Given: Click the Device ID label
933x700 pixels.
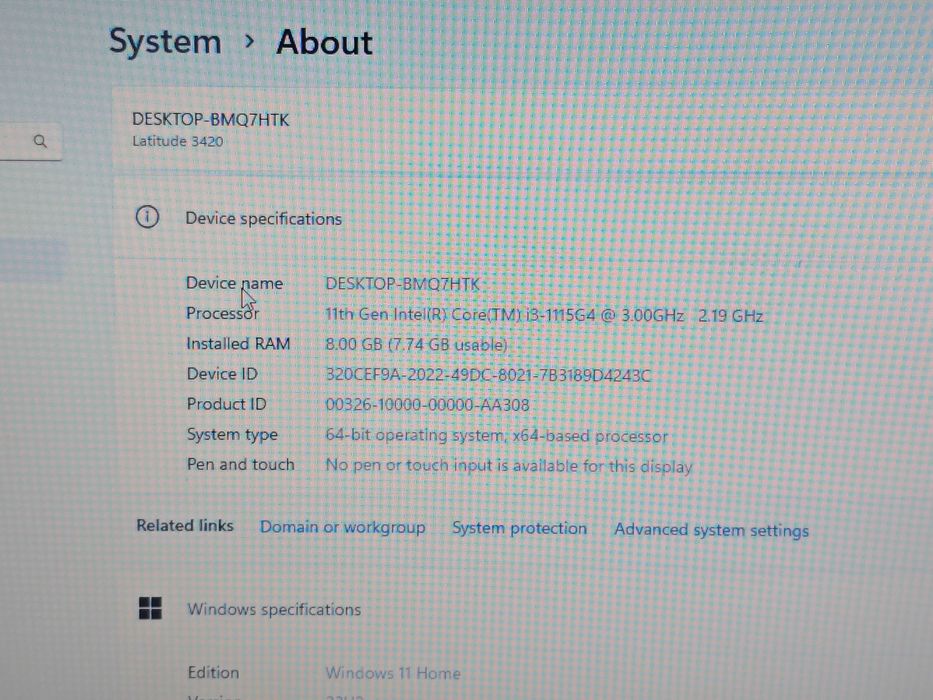Looking at the screenshot, I should coord(222,374).
